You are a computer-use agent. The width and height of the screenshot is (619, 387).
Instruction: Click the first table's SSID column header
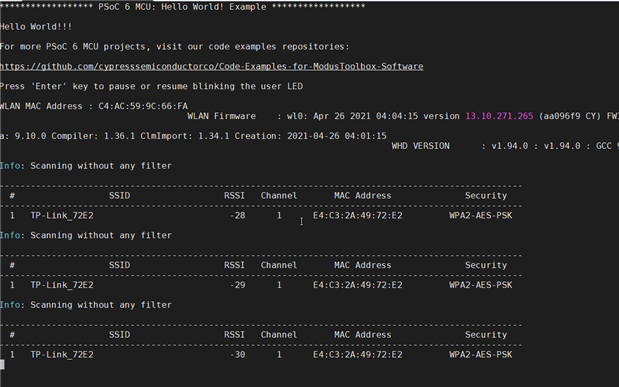click(x=119, y=196)
